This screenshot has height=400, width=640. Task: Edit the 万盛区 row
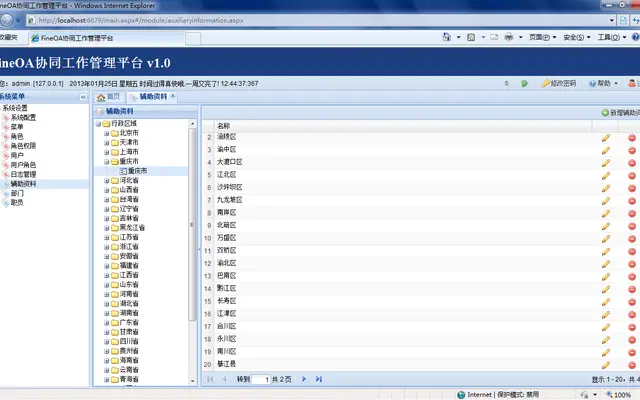pos(606,239)
